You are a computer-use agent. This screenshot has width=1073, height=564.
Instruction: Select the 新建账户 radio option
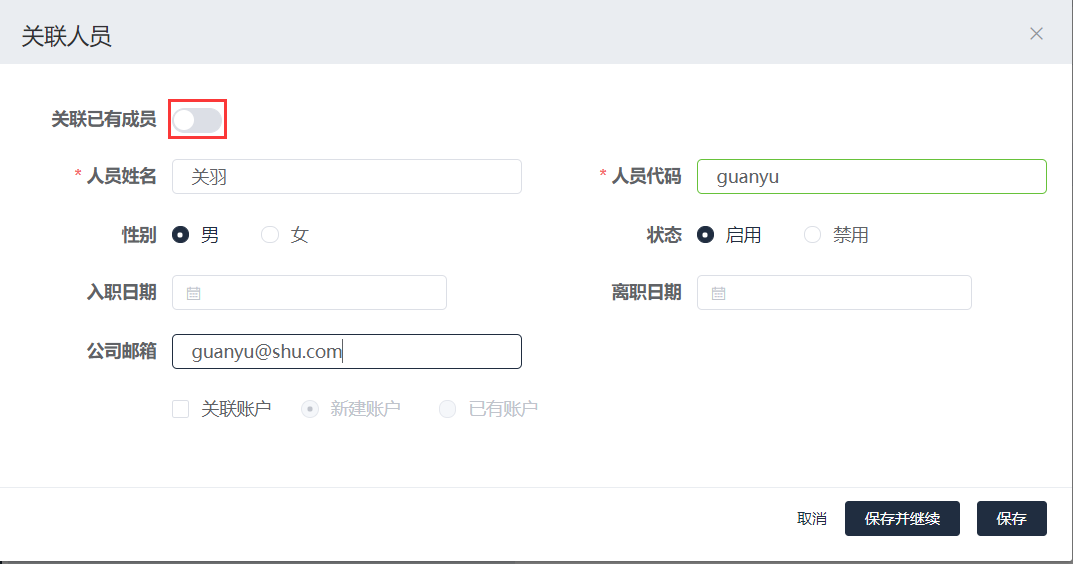click(x=310, y=409)
